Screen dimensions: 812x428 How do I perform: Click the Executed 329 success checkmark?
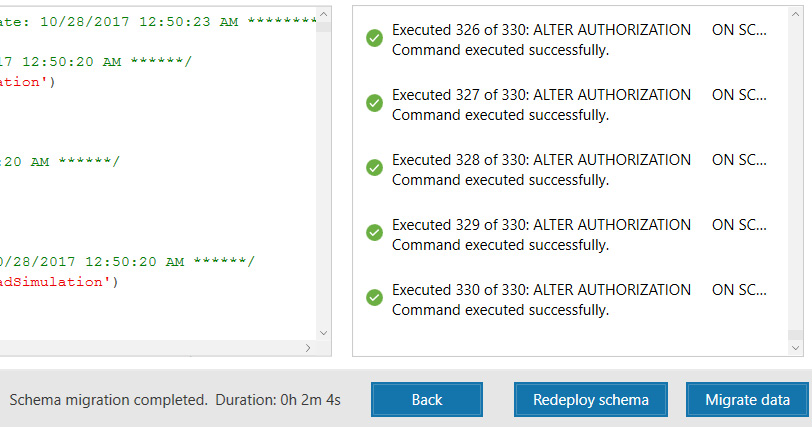[375, 232]
